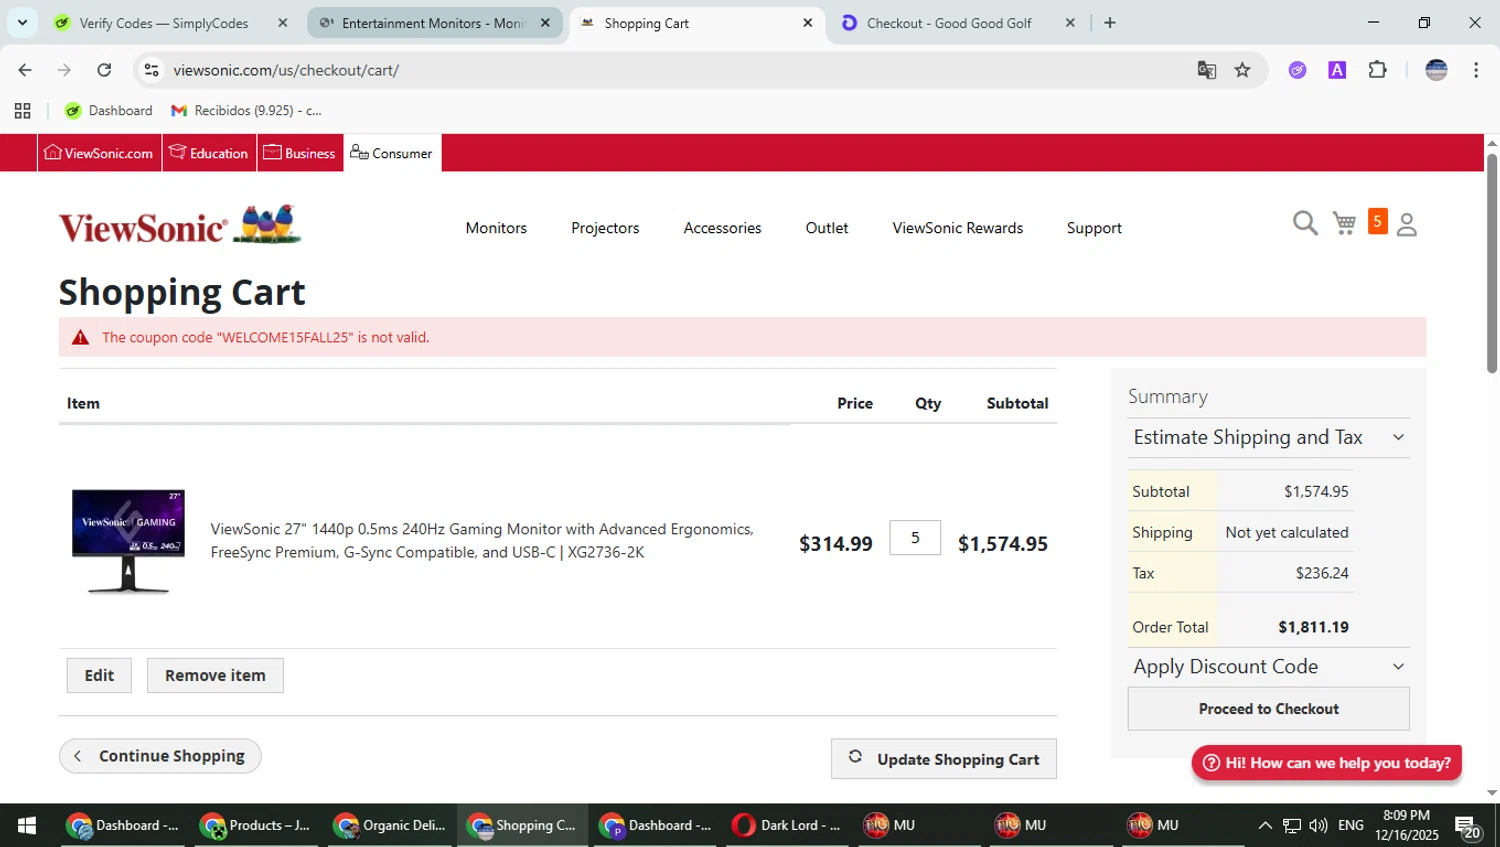Viewport: 1500px width, 847px height.
Task: Open the taskbar clock and date
Action: coord(1406,825)
